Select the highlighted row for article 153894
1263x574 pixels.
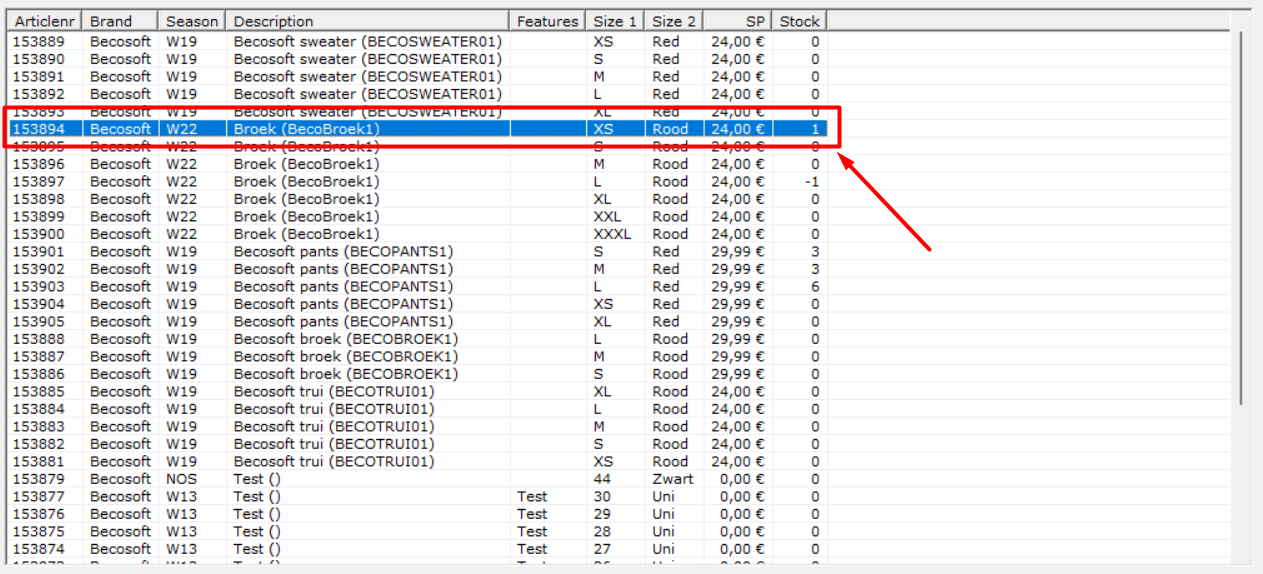pyautogui.click(x=417, y=129)
